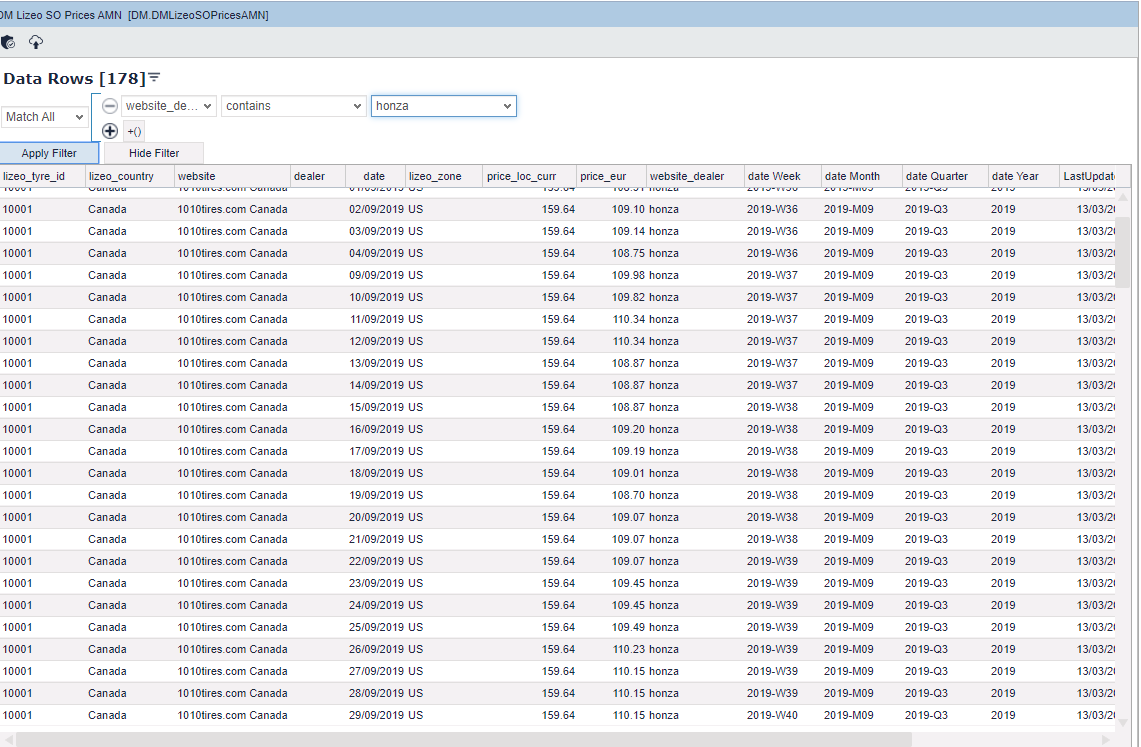
Task: Remove the website_dealer filter condition
Action: (110, 106)
